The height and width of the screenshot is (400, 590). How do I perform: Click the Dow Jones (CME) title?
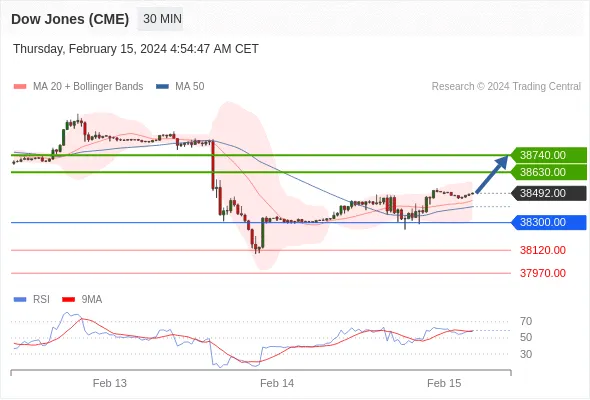[70, 19]
